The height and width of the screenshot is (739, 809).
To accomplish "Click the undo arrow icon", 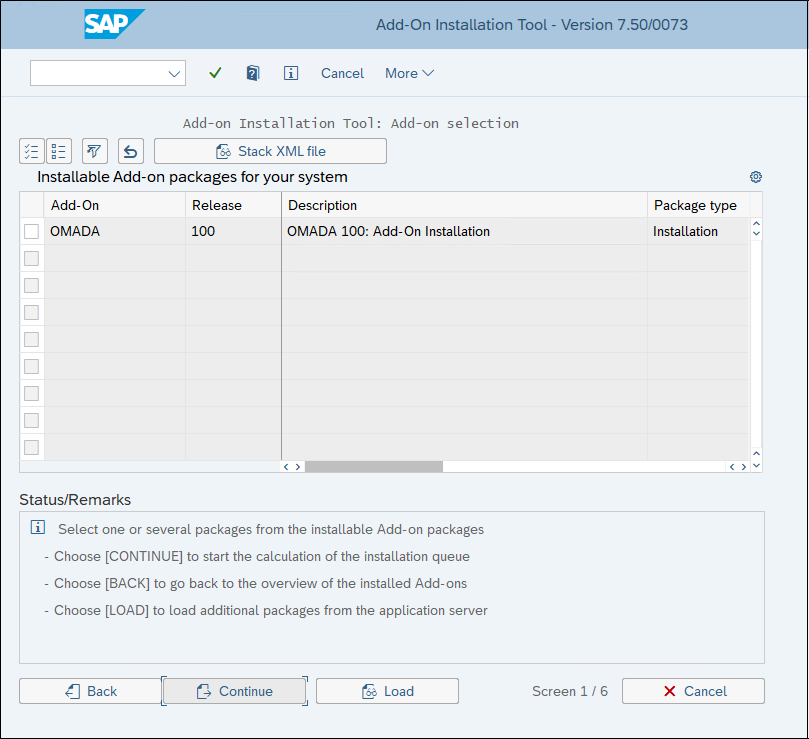I will coord(131,151).
